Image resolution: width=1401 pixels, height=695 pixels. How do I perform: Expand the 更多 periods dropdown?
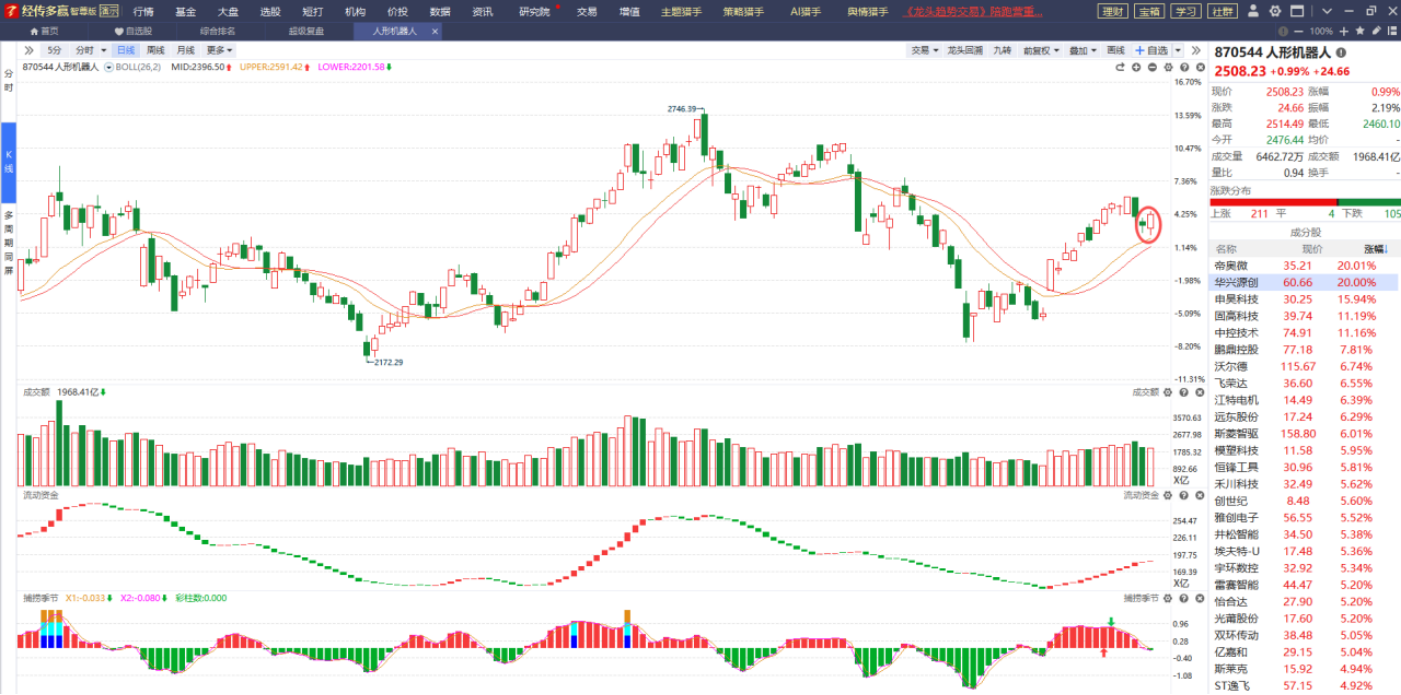pos(219,50)
